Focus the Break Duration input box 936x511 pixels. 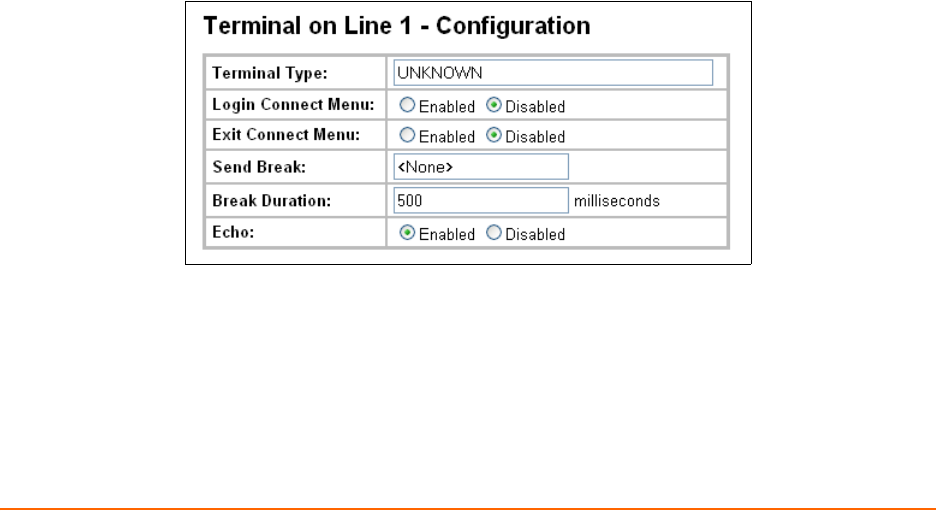tap(481, 199)
